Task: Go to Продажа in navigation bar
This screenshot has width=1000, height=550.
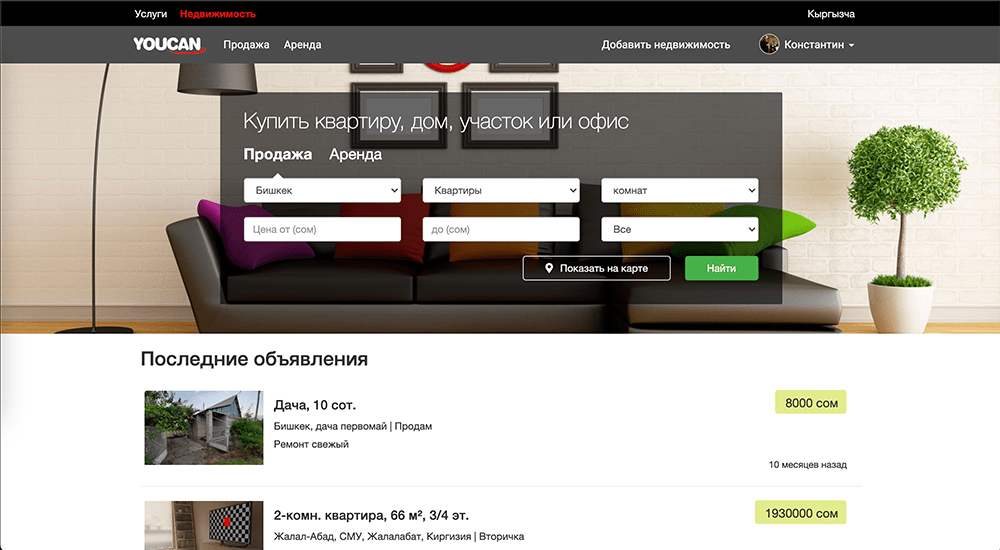Action: [x=246, y=45]
